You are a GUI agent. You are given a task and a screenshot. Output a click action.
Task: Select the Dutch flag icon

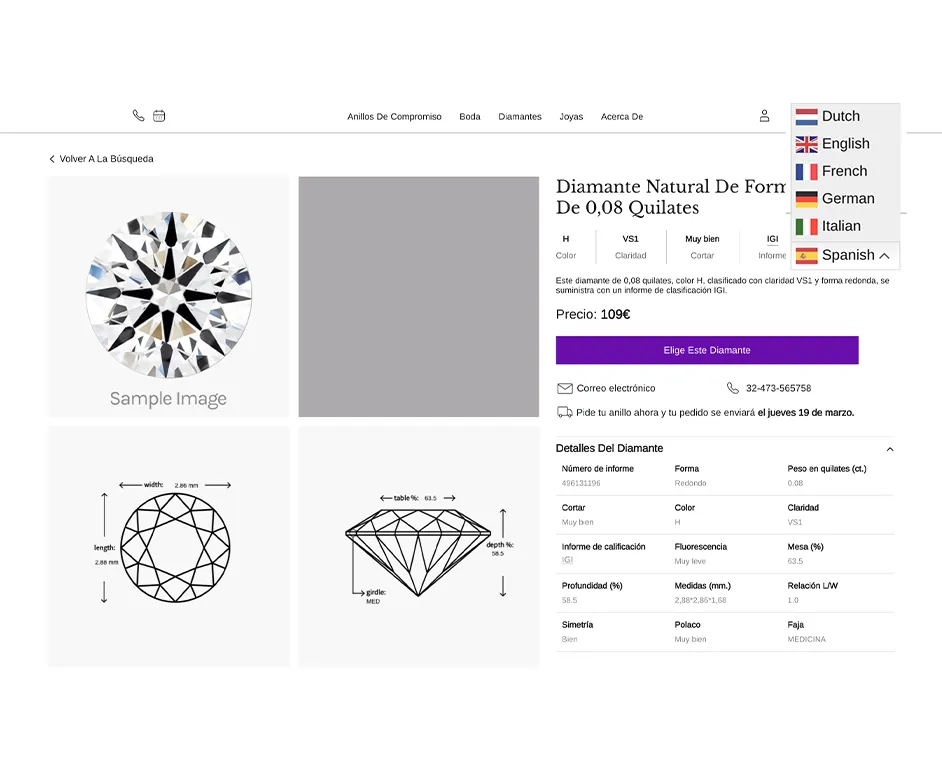[x=805, y=116]
